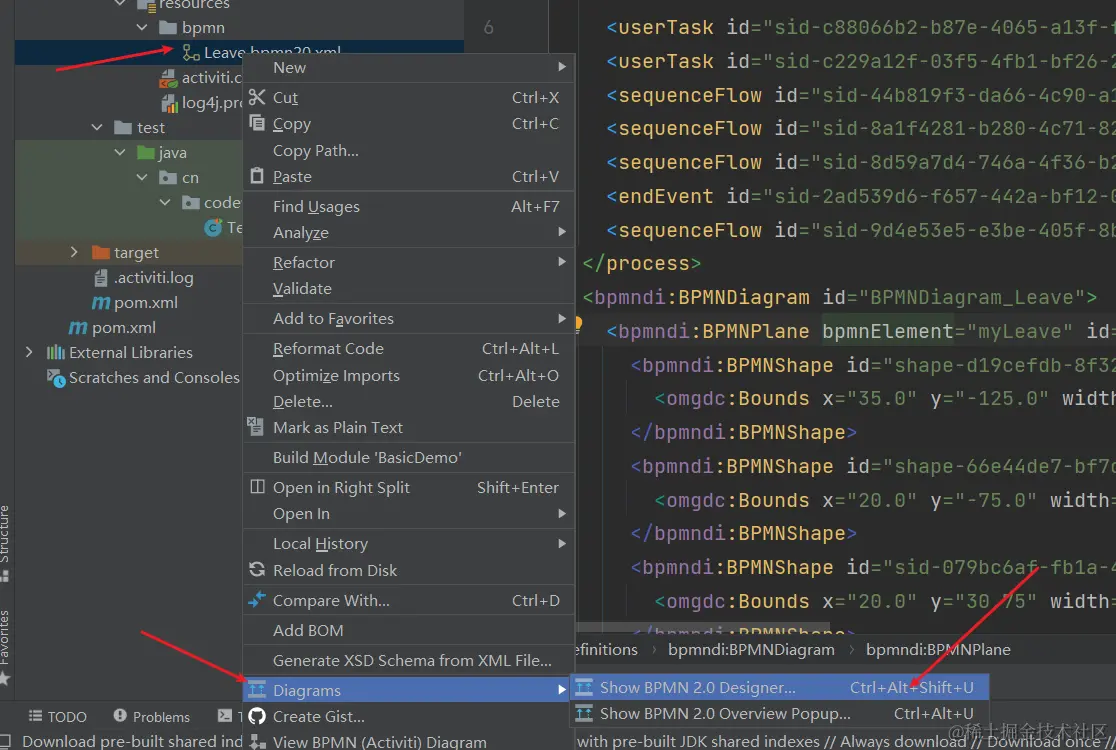The height and width of the screenshot is (750, 1116).
Task: Click line number 6 in gutter
Action: pyautogui.click(x=488, y=27)
